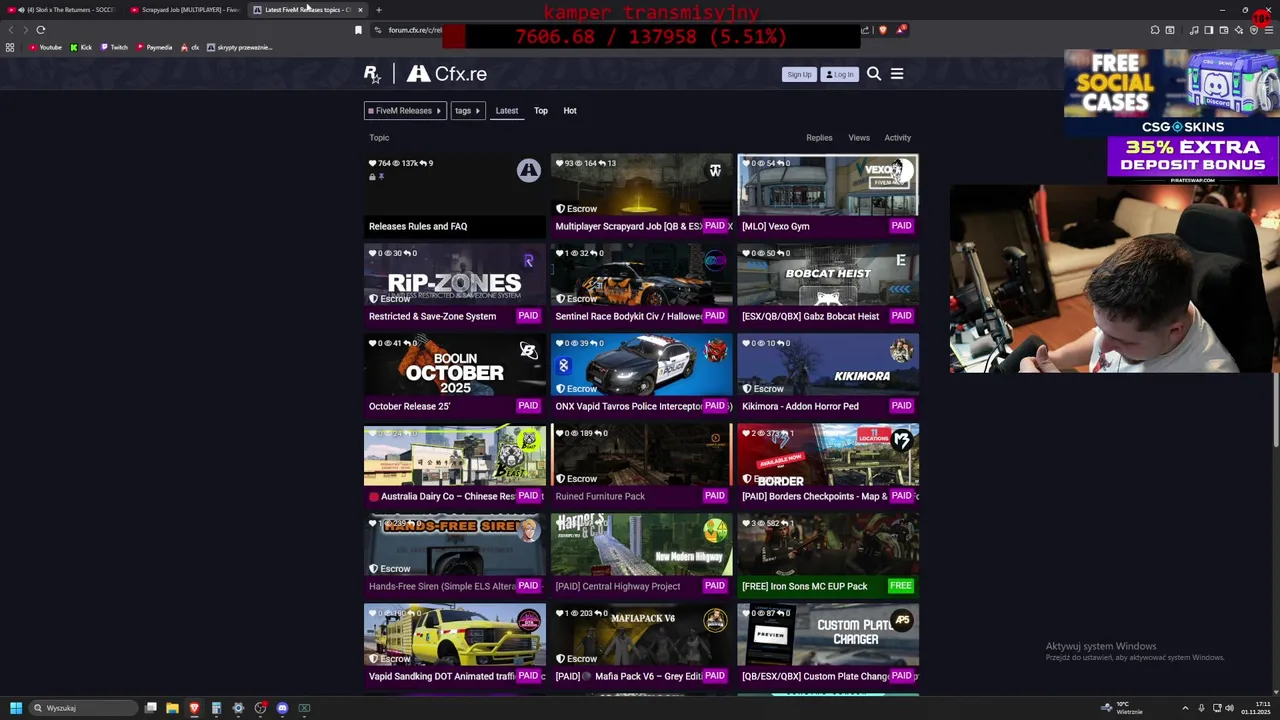Open File Explorer from taskbar

pyautogui.click(x=172, y=708)
